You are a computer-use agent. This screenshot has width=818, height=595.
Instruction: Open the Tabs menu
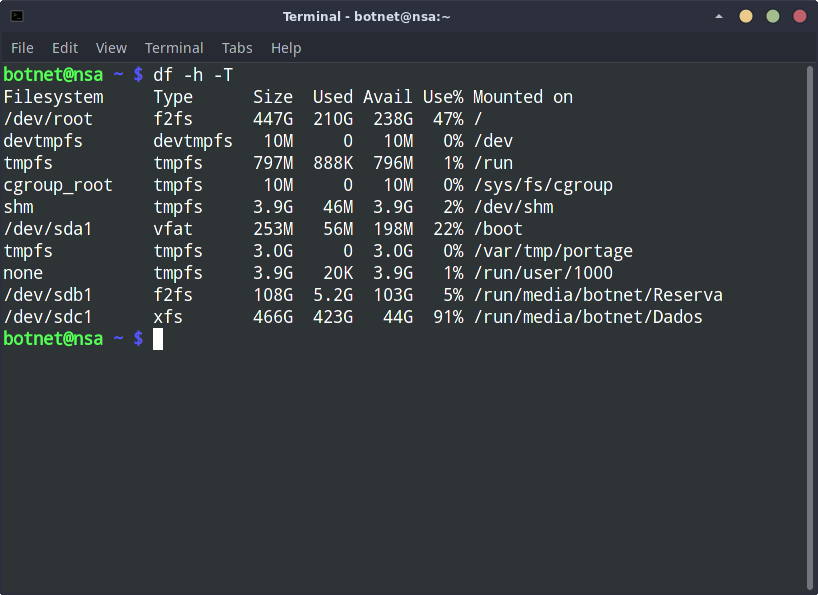(x=237, y=48)
